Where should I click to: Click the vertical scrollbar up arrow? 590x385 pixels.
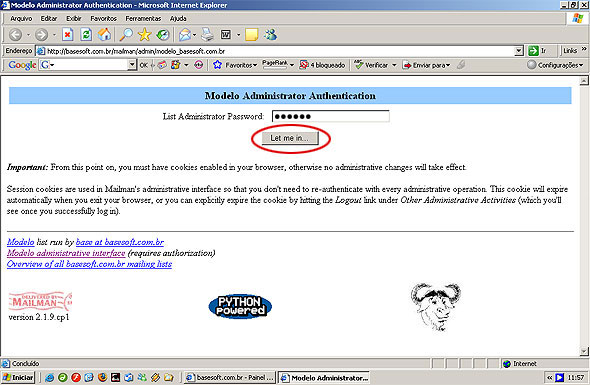coord(584,81)
